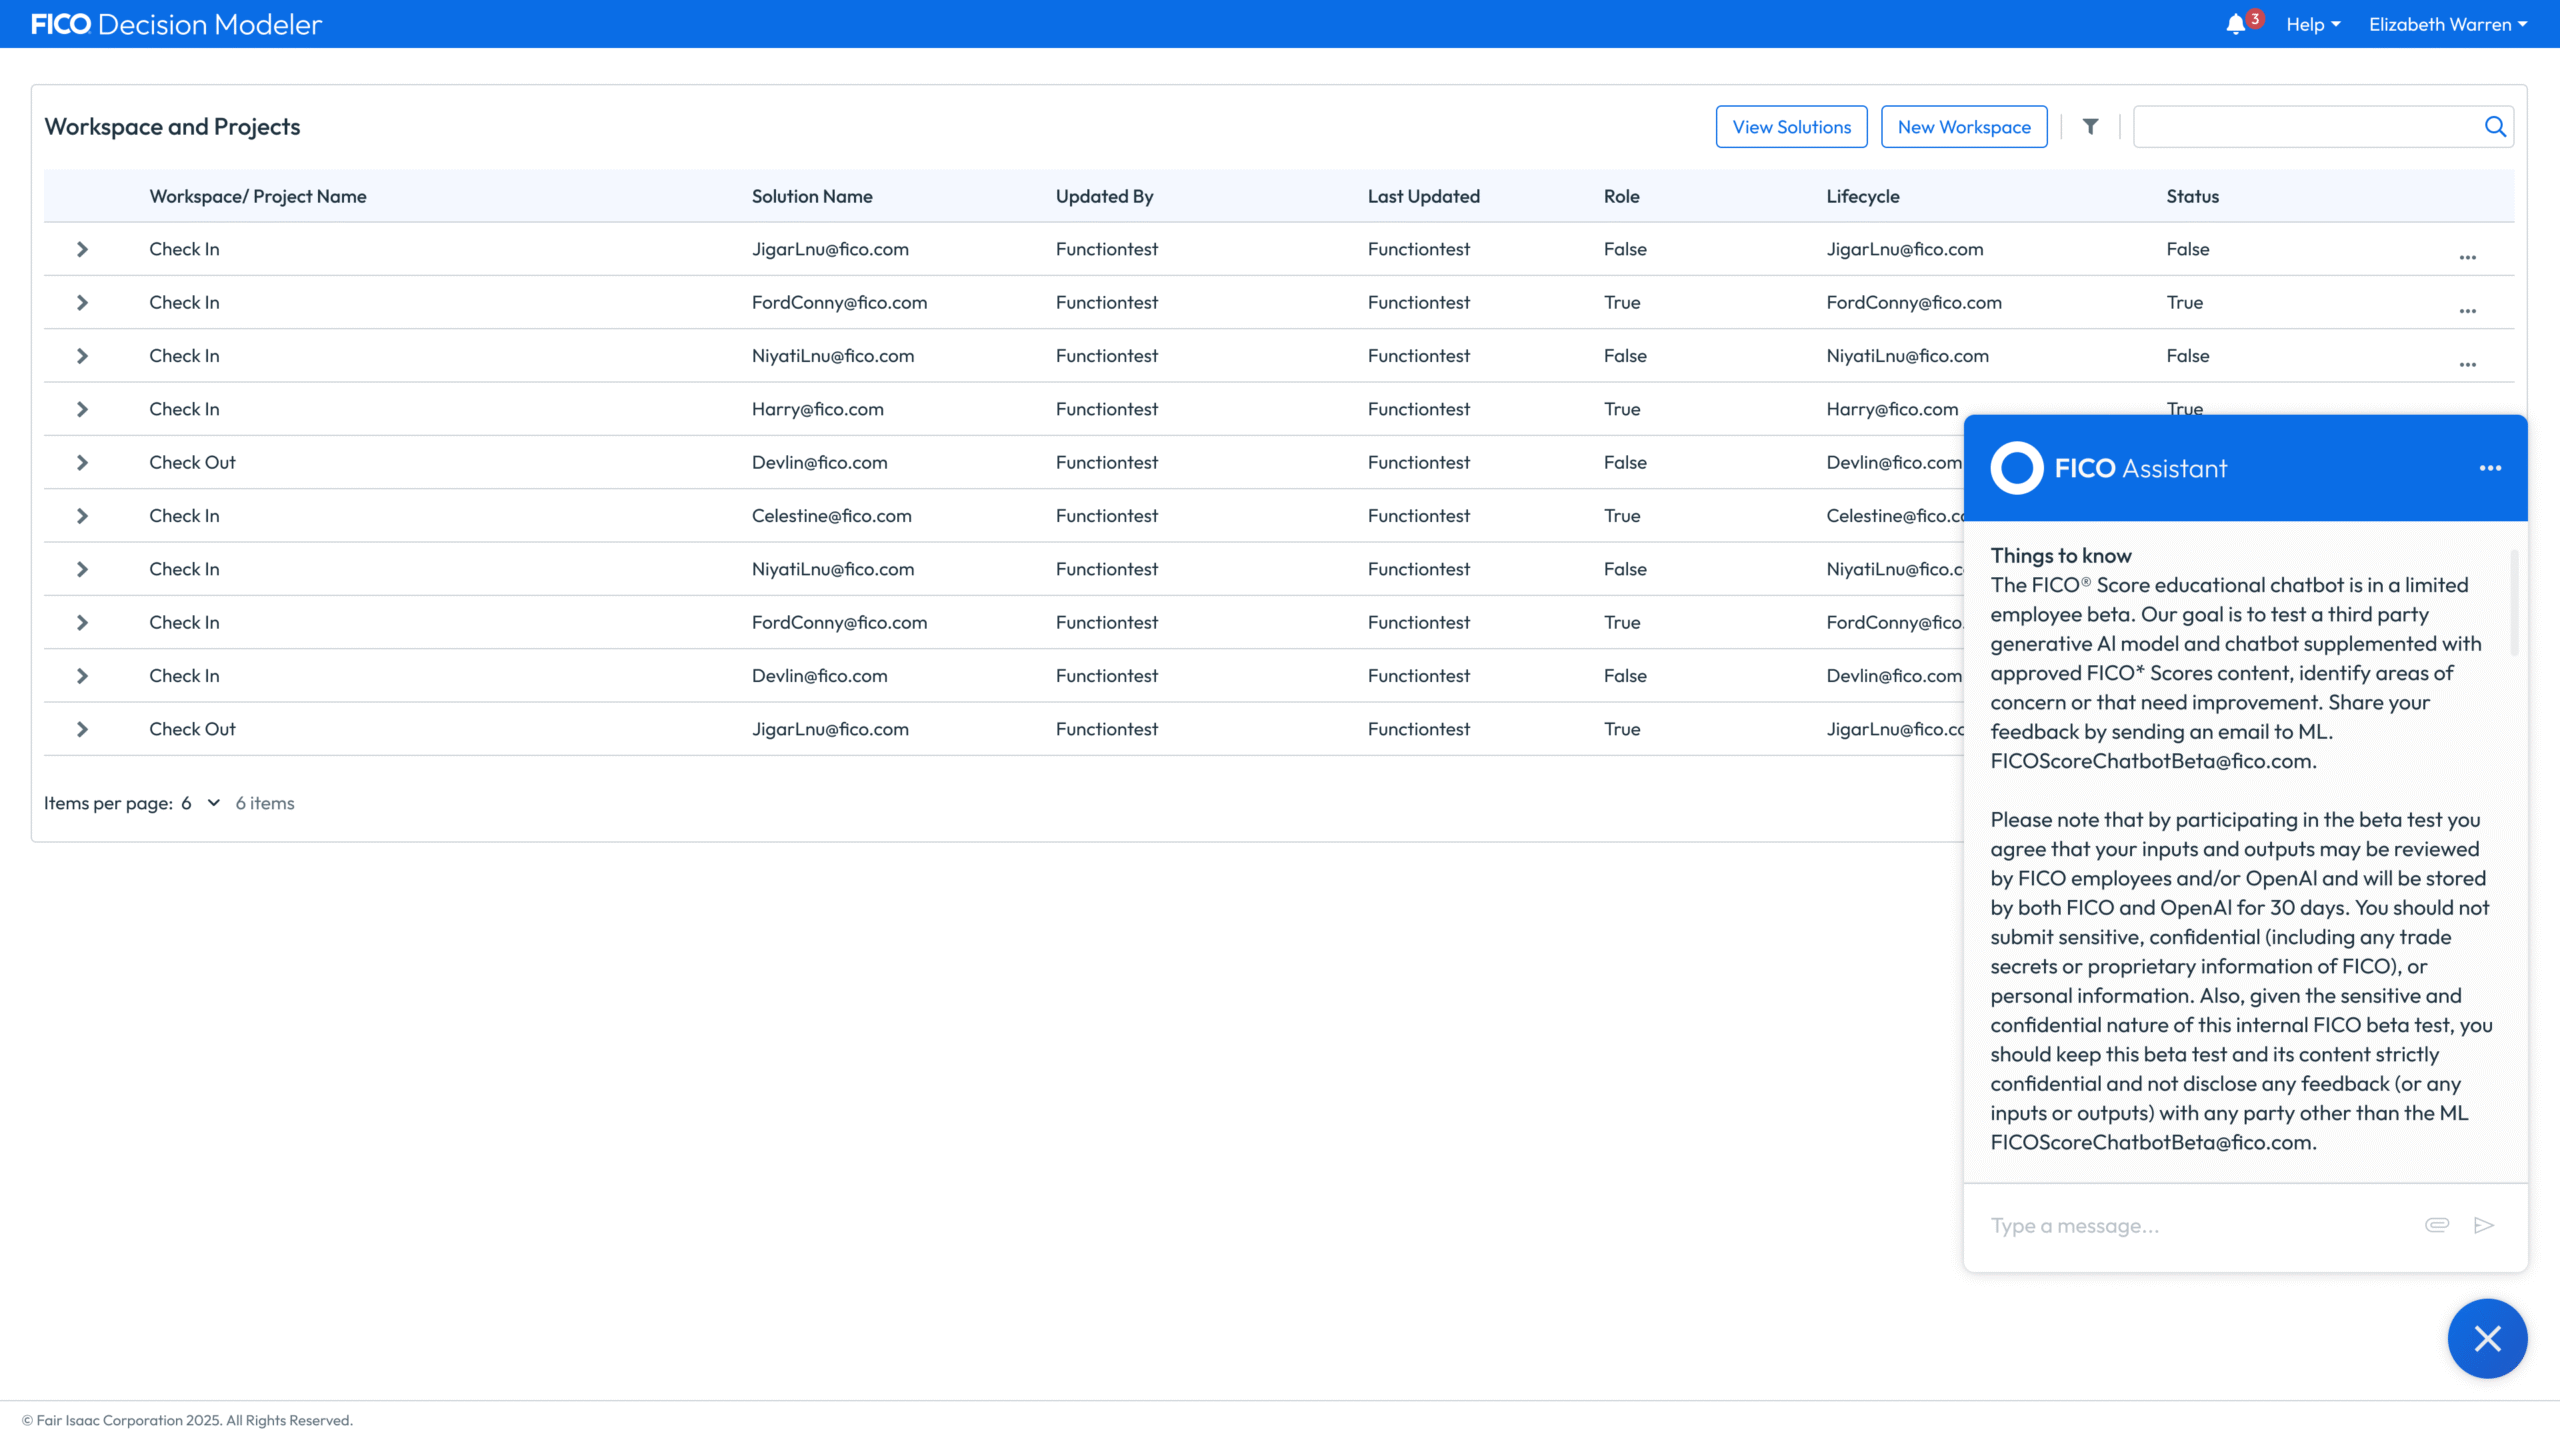Viewport: 2560px width, 1440px height.
Task: Open the Items per page dropdown
Action: tap(201, 803)
